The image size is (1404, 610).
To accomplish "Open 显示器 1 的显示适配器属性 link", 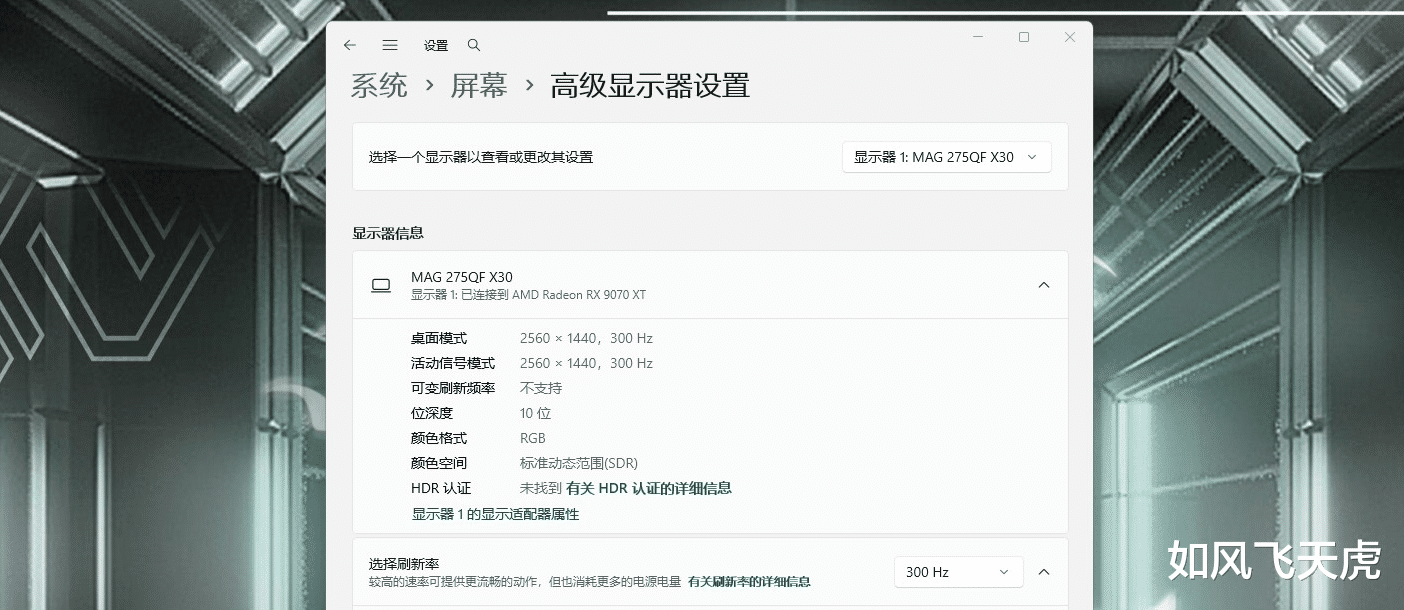I will [x=495, y=514].
